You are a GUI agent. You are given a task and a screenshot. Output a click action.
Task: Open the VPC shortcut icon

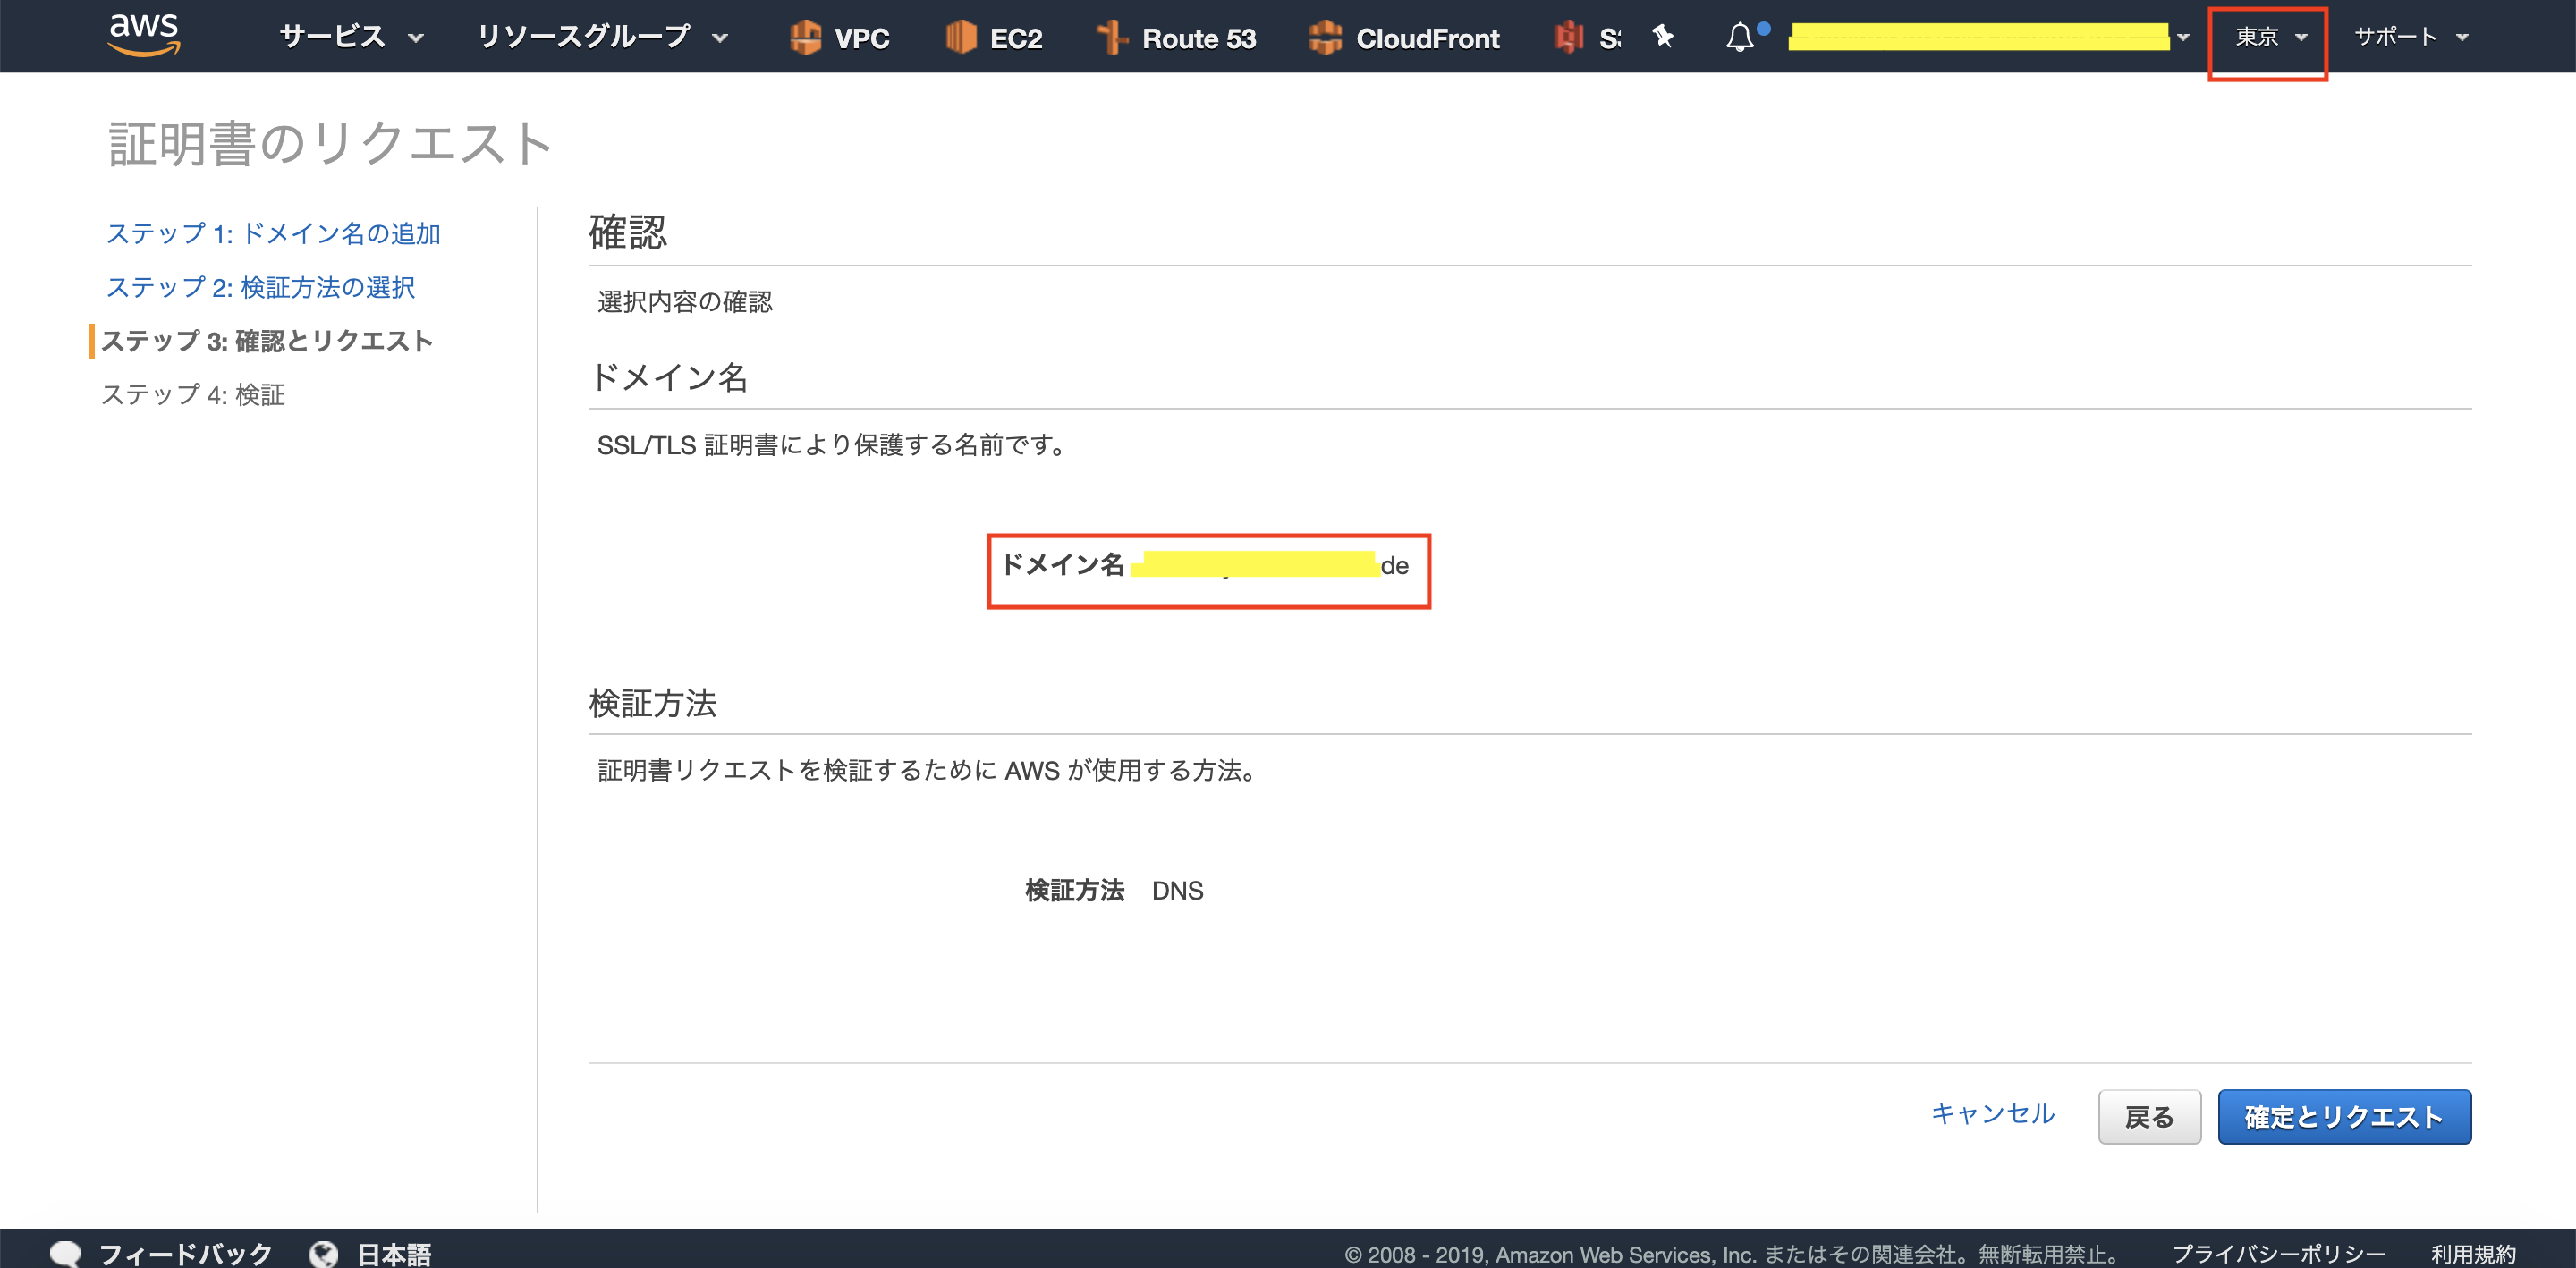tap(805, 38)
